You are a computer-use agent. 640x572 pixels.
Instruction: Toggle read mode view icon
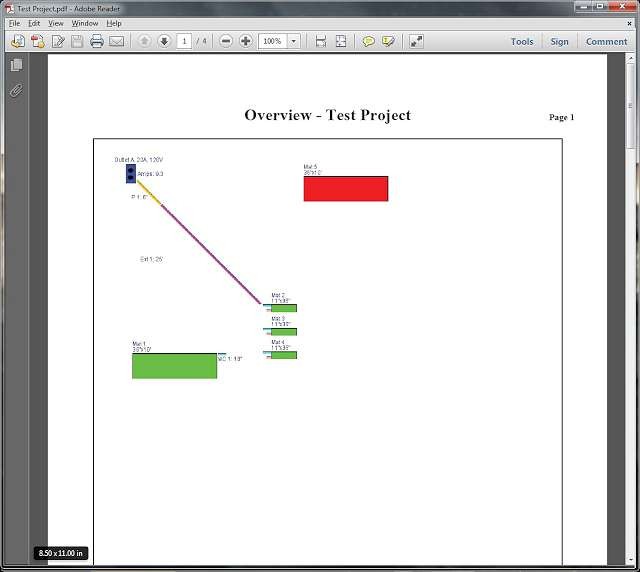point(416,41)
